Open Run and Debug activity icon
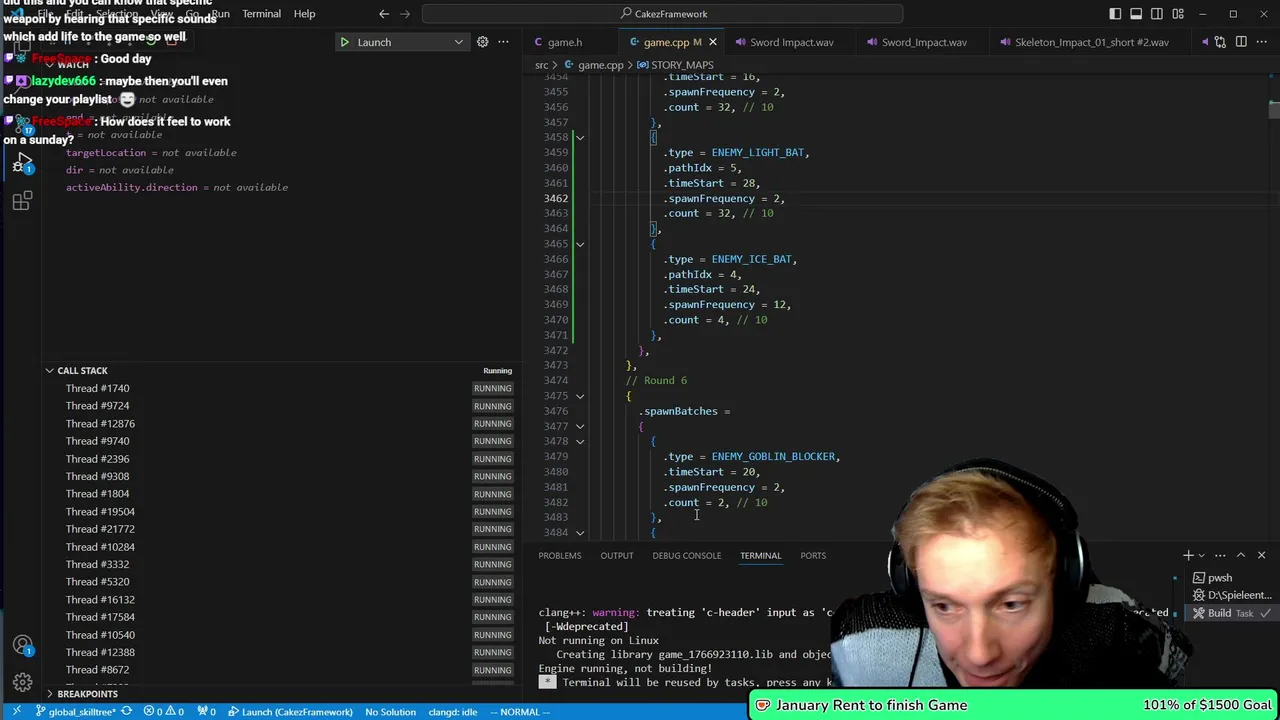 [22, 164]
